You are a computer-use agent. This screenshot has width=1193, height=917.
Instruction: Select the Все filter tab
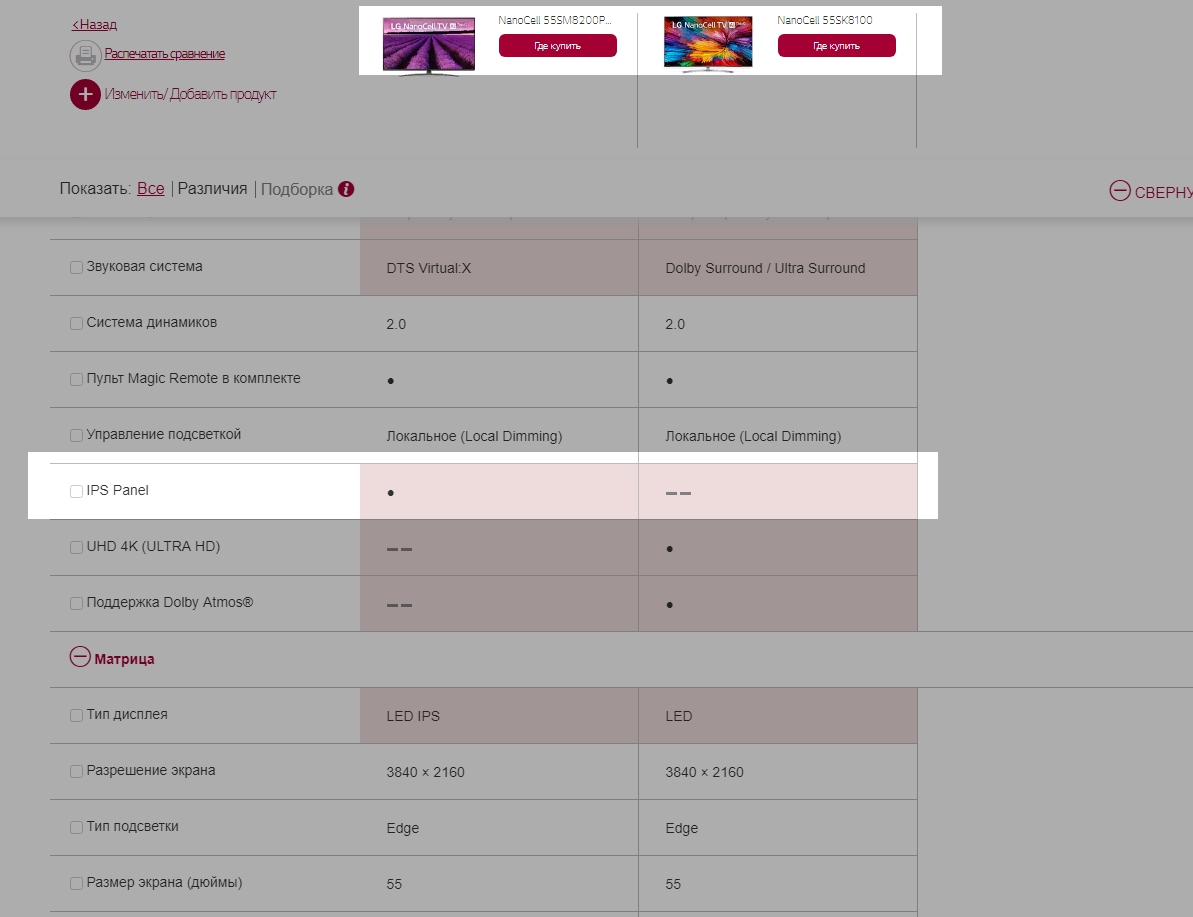point(151,189)
